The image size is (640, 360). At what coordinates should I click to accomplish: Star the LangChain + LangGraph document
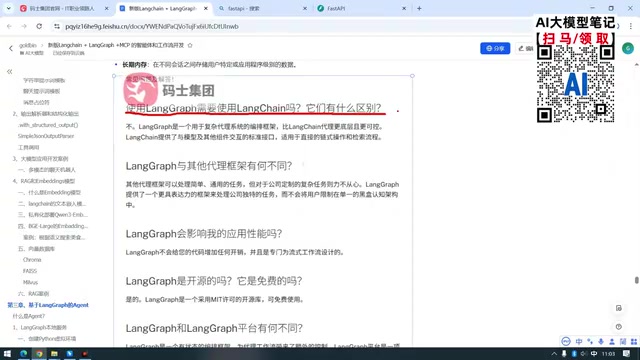(190, 45)
